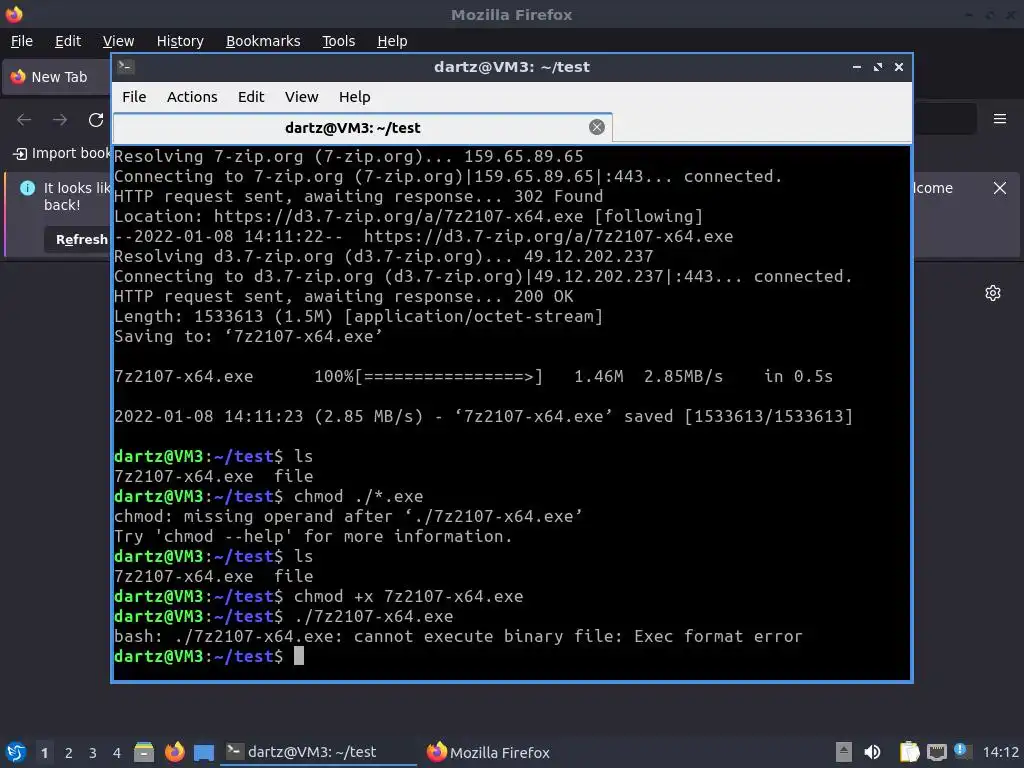Click the show desktop icon in the panel

[204, 753]
